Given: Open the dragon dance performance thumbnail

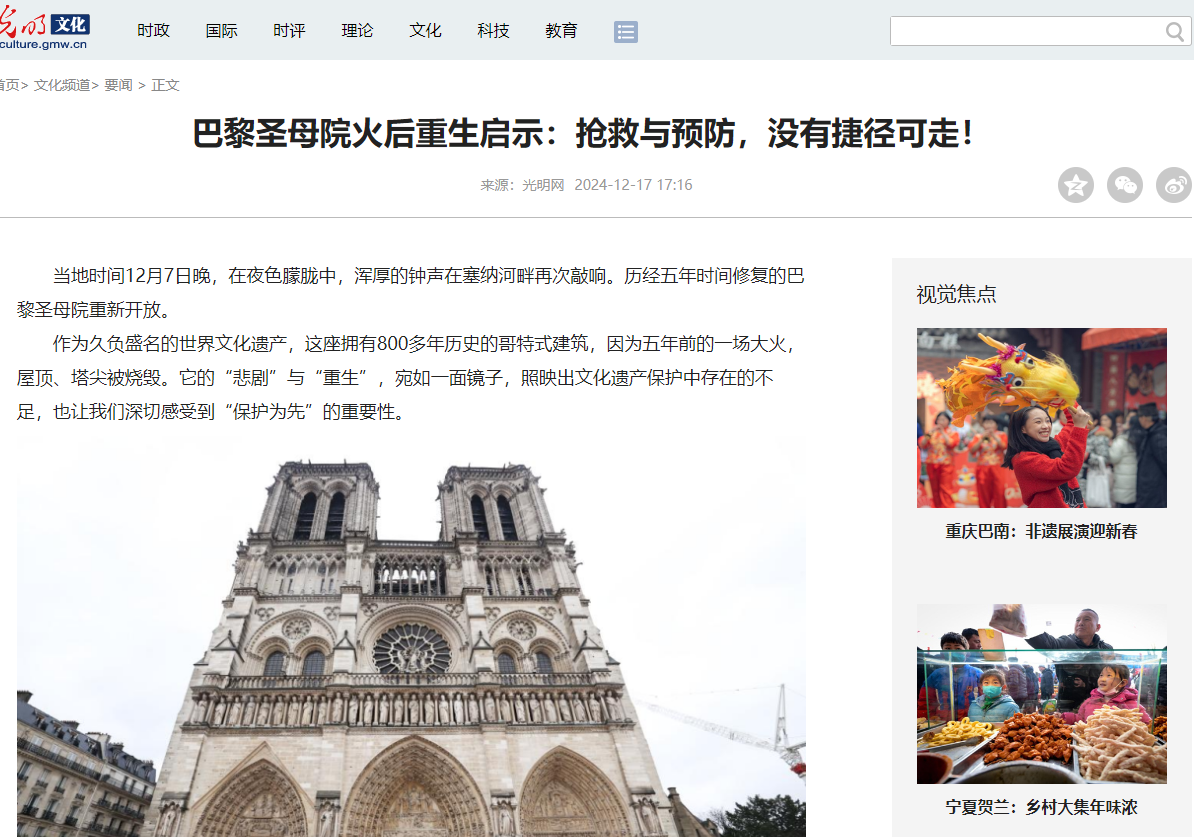Looking at the screenshot, I should pyautogui.click(x=1041, y=418).
